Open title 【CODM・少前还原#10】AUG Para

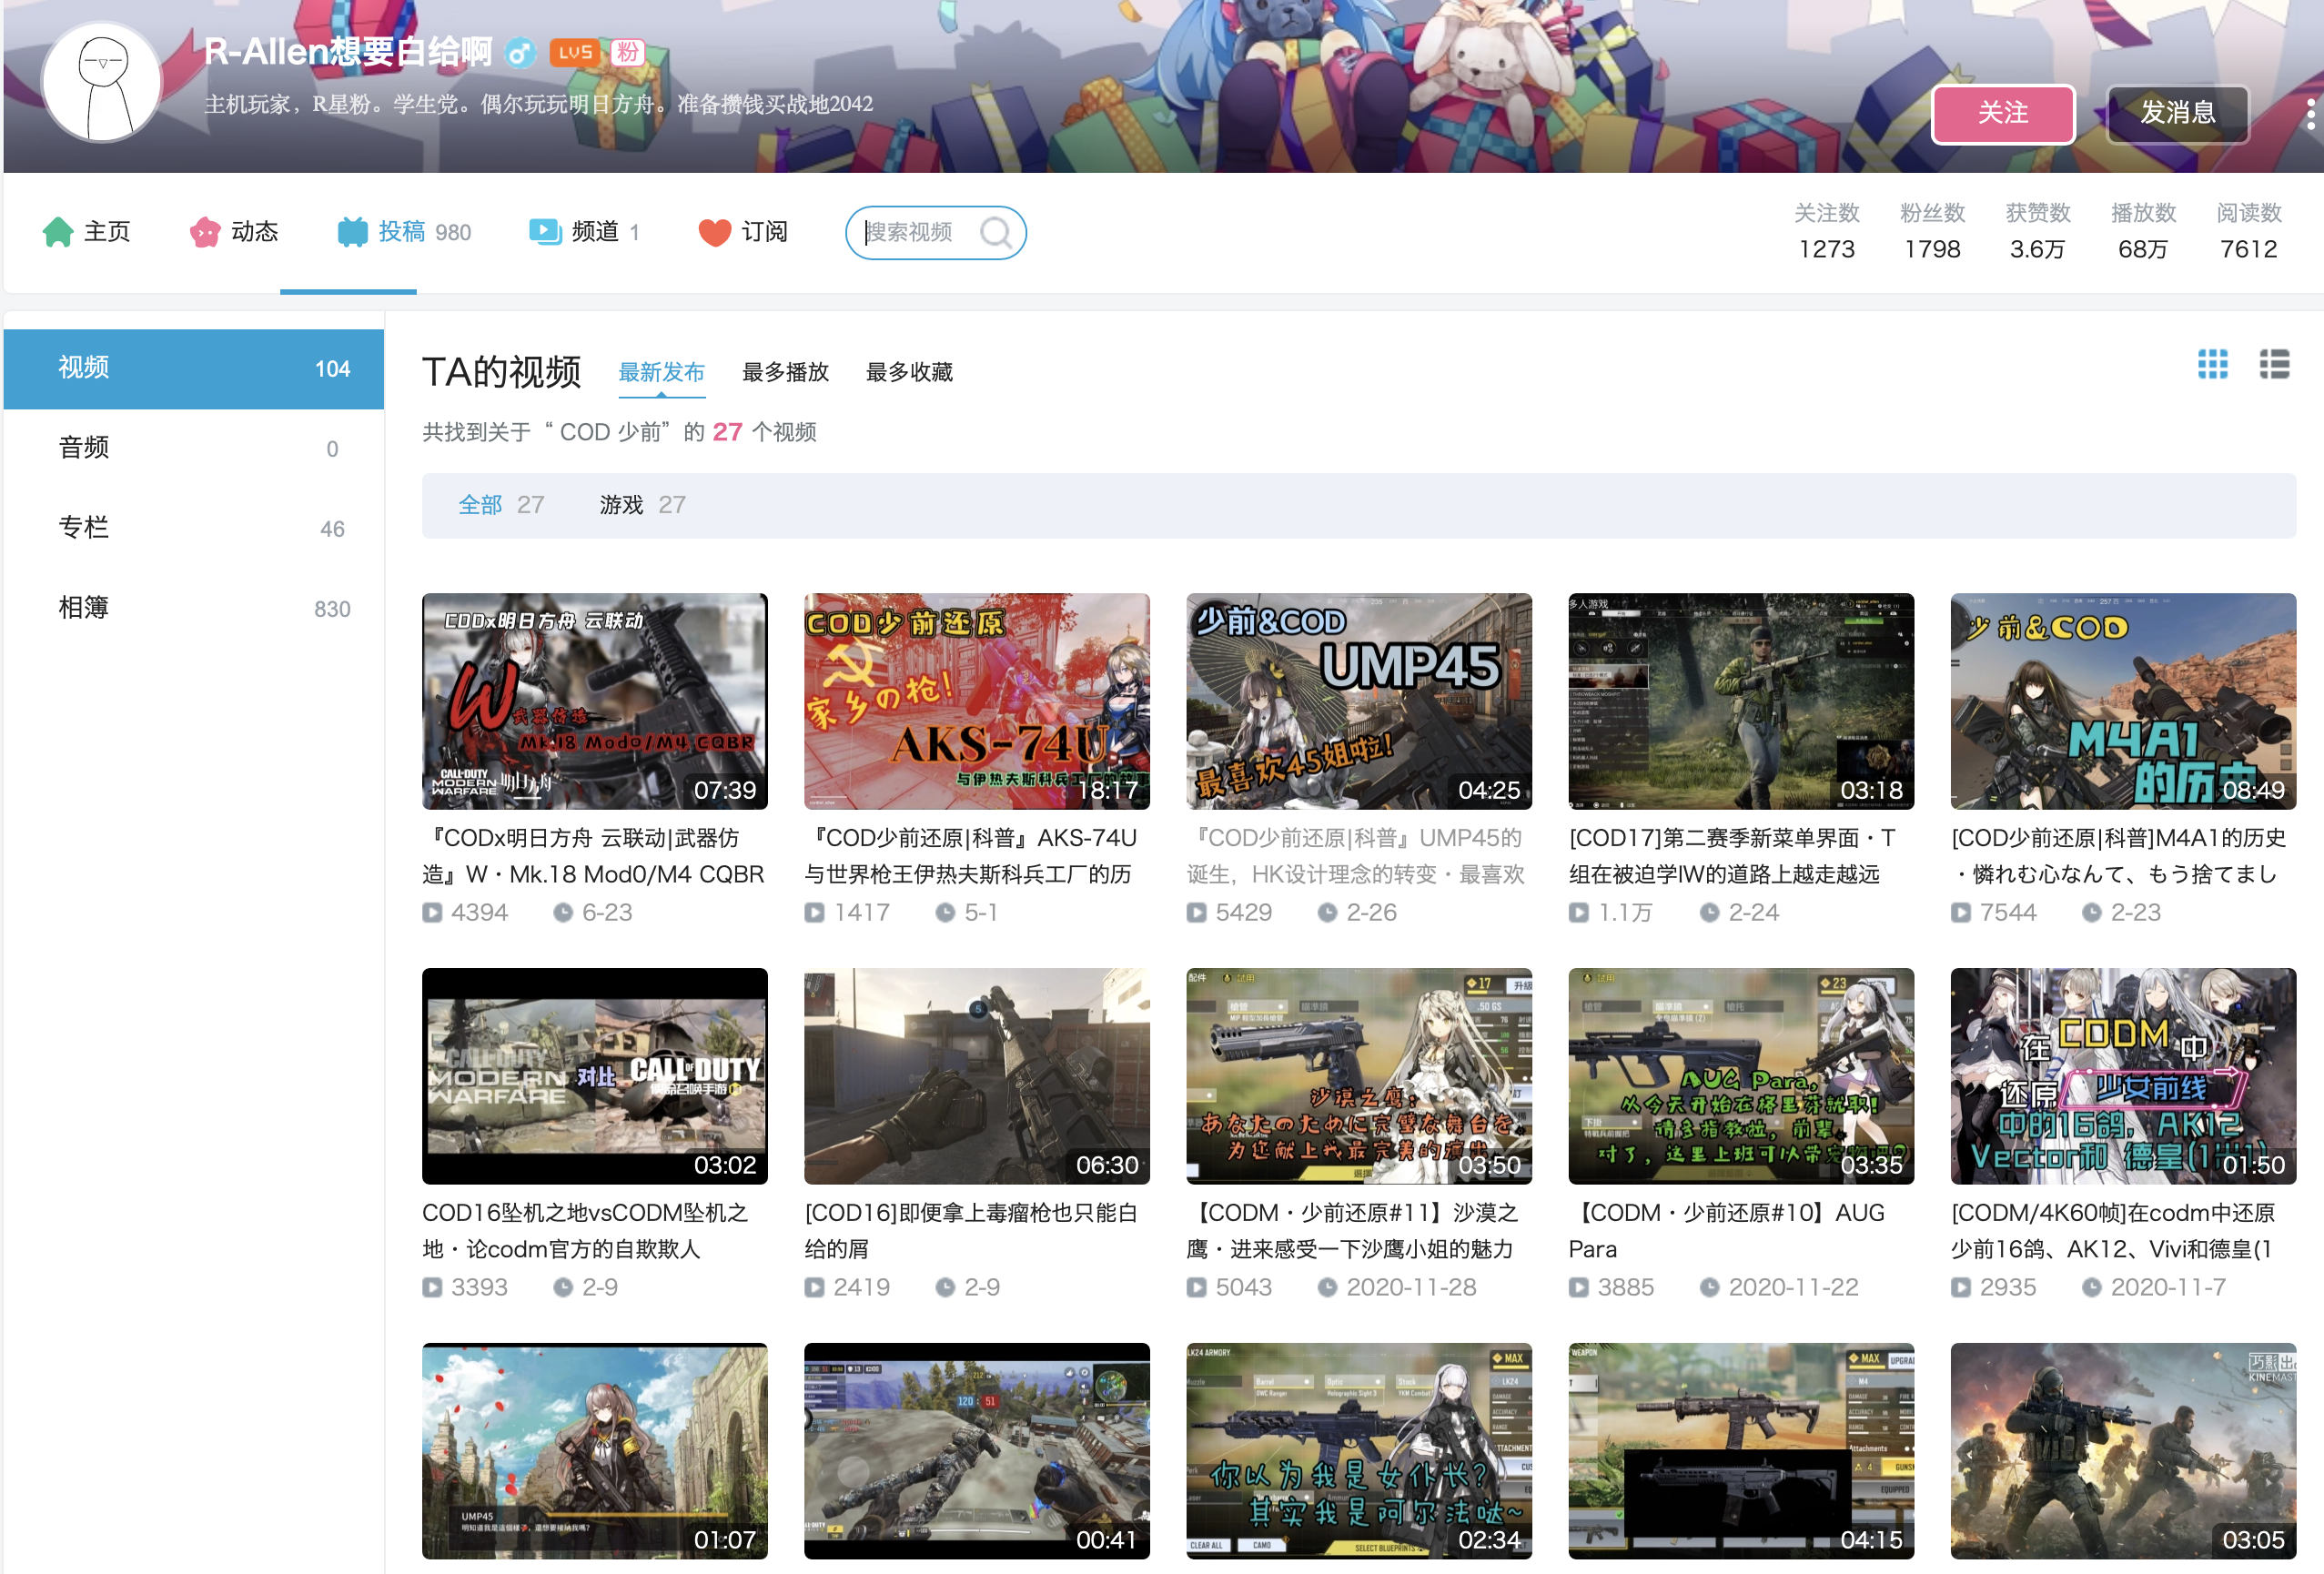coord(1727,1231)
